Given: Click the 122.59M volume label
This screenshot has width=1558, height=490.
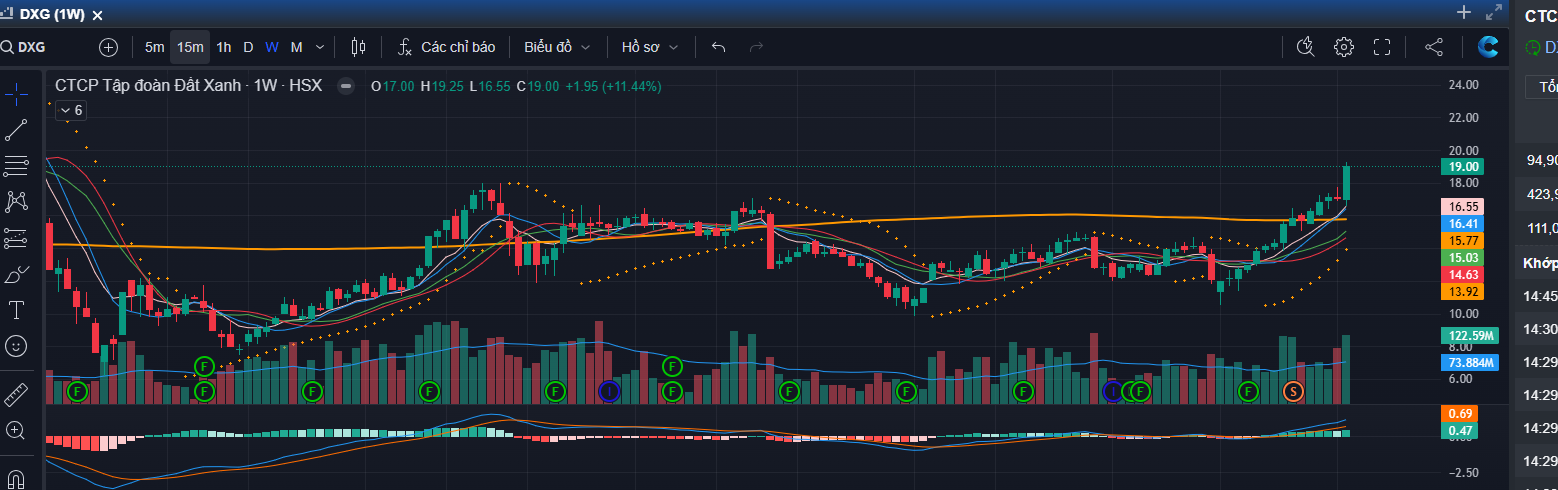Looking at the screenshot, I should 1472,336.
